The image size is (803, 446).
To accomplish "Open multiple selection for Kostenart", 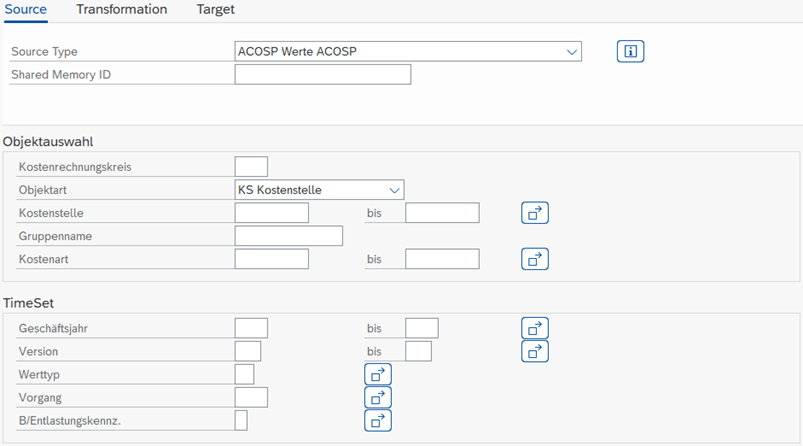I will [x=535, y=259].
